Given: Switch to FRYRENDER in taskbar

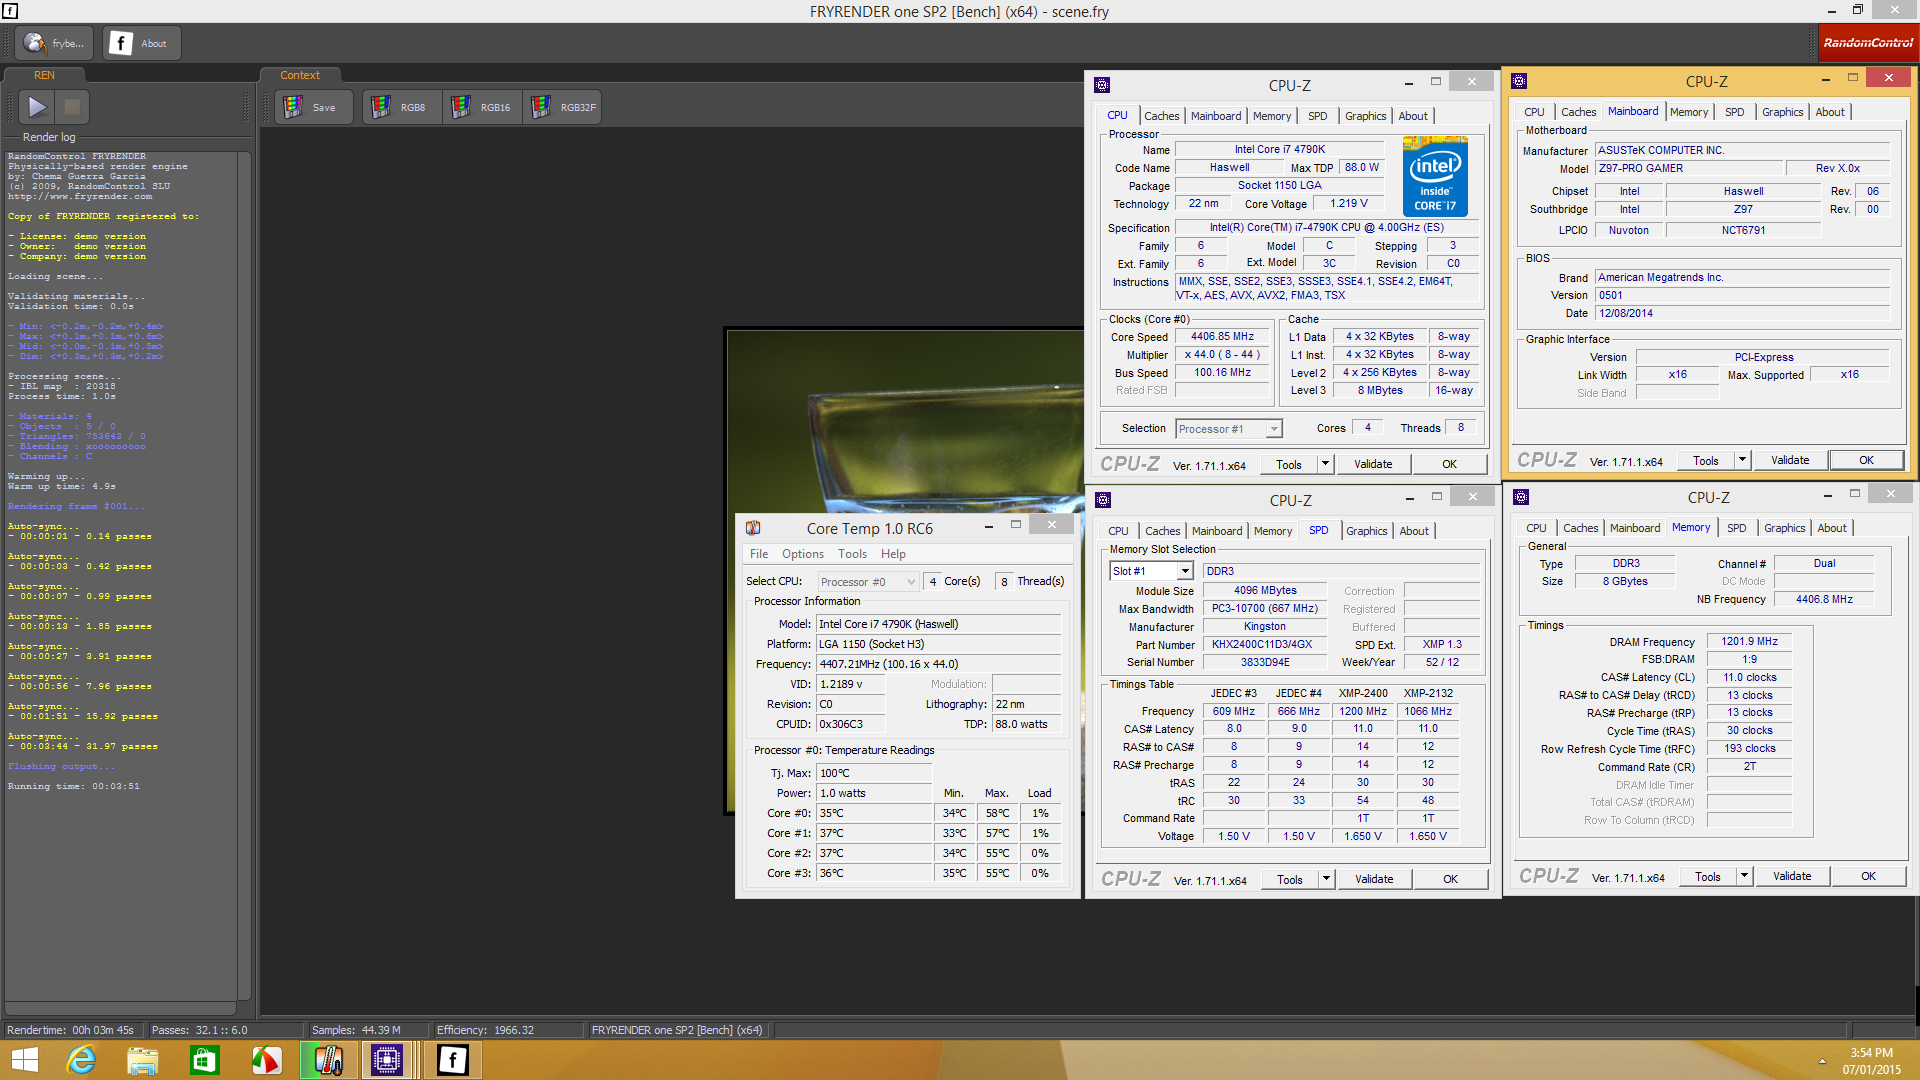Looking at the screenshot, I should pos(453,1060).
